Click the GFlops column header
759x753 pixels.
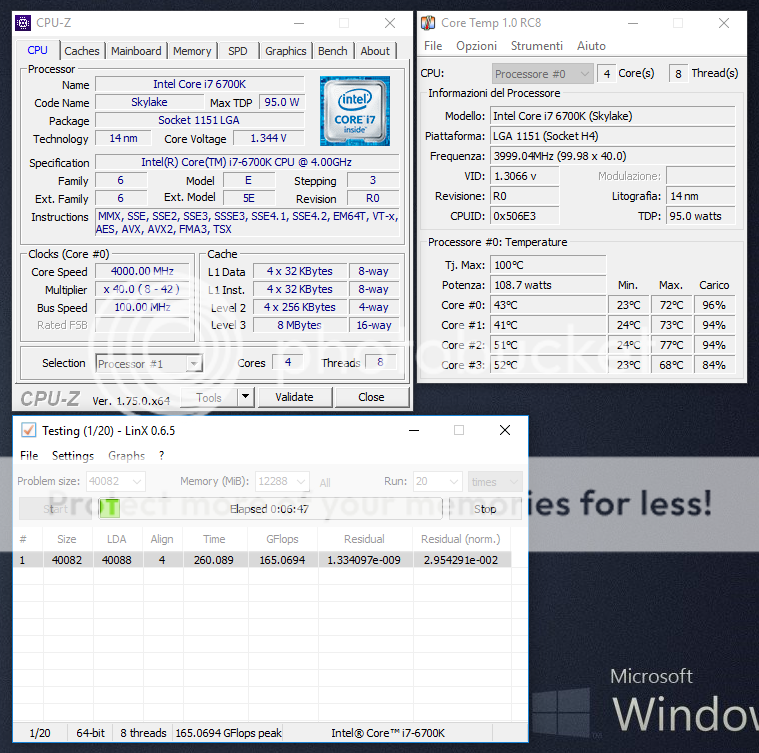275,539
